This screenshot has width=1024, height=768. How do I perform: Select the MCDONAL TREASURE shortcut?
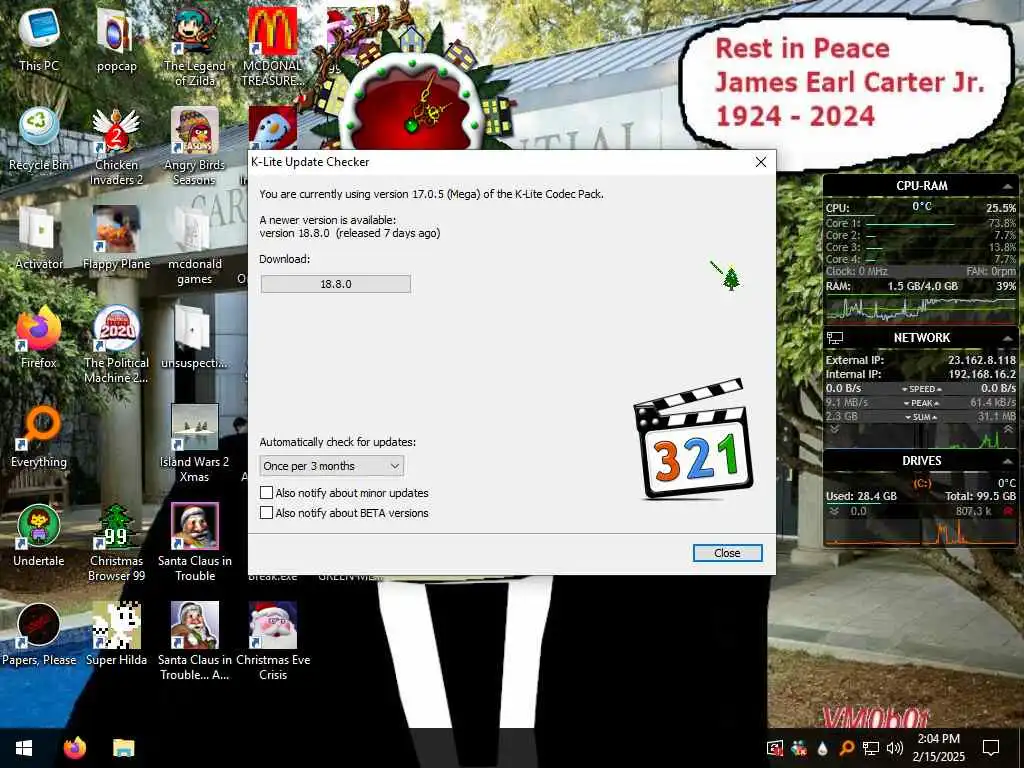click(272, 47)
